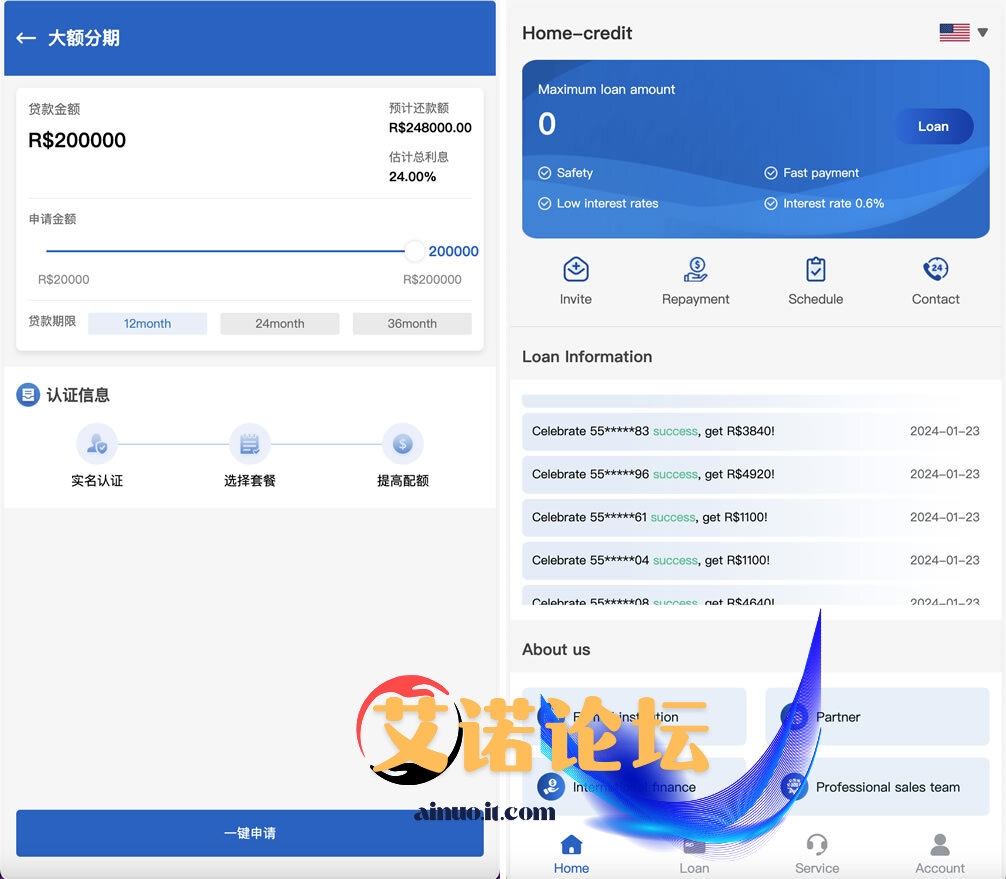Click the R$20000 minimum amount label

(x=64, y=279)
